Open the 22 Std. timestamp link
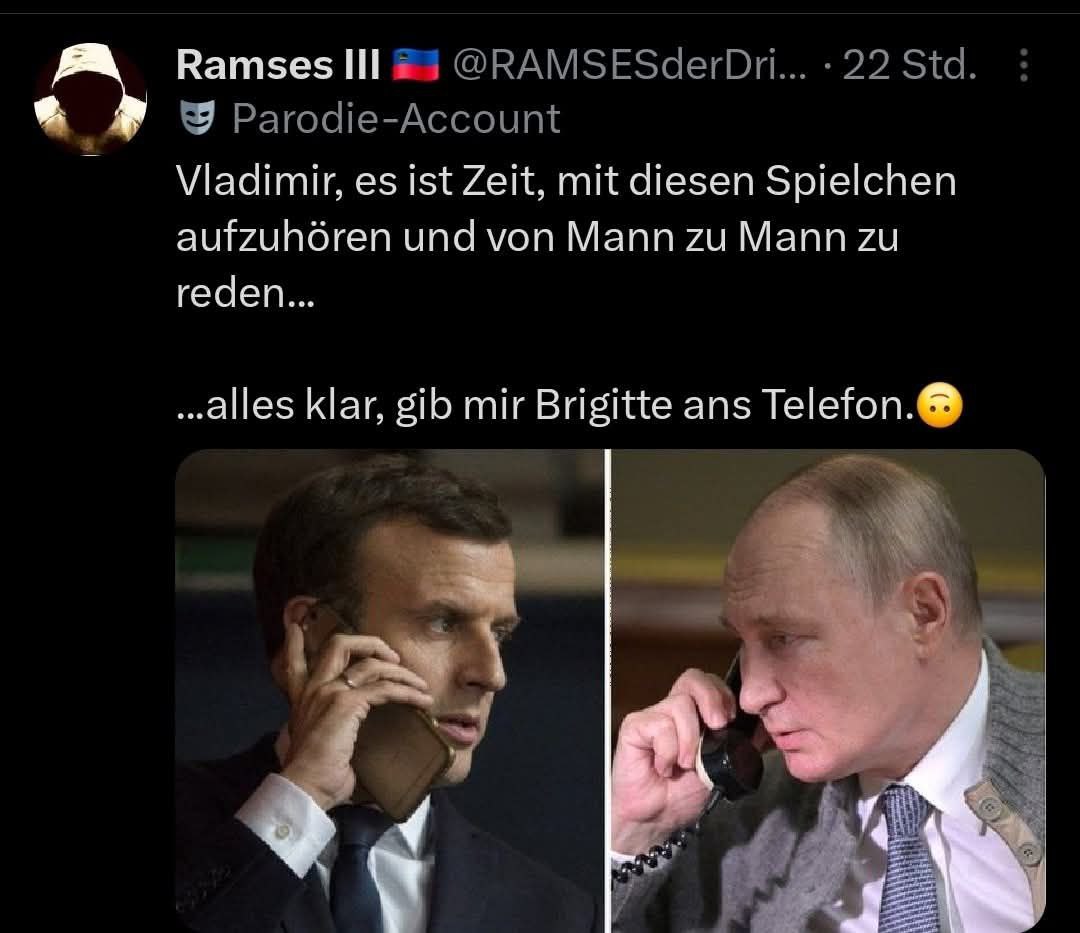The height and width of the screenshot is (933, 1080). pos(909,65)
